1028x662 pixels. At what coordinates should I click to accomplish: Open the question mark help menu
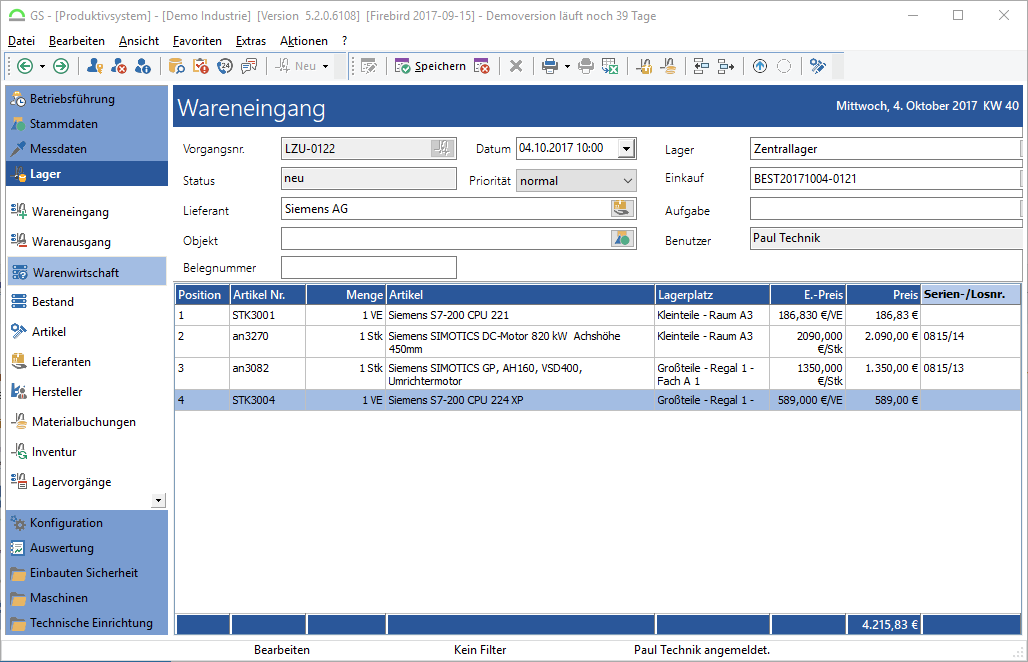point(344,41)
